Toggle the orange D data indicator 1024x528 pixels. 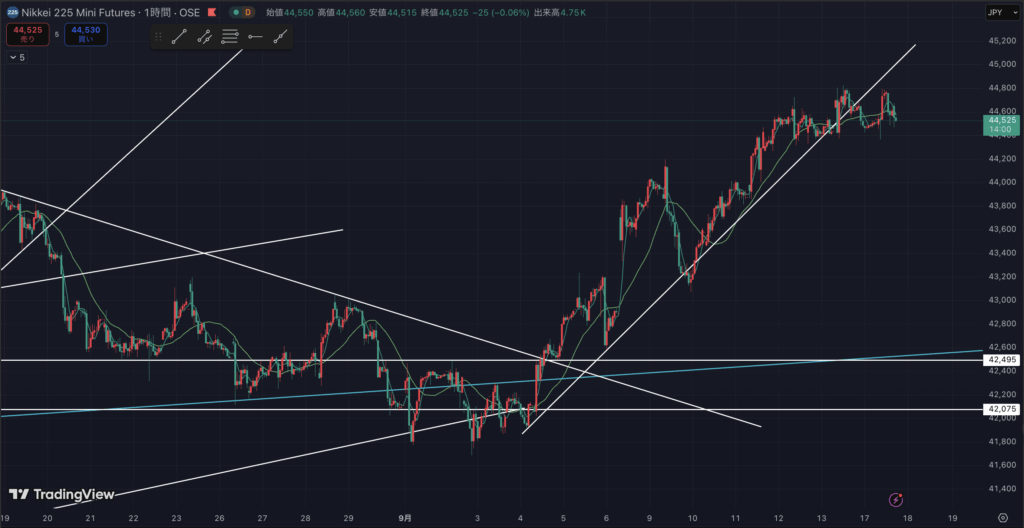248,12
